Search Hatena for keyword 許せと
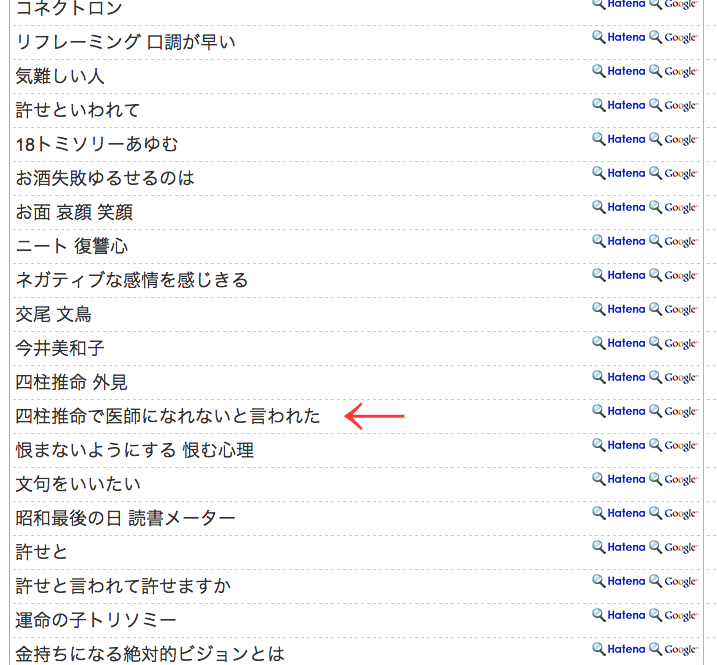This screenshot has height=665, width=717. tap(619, 547)
